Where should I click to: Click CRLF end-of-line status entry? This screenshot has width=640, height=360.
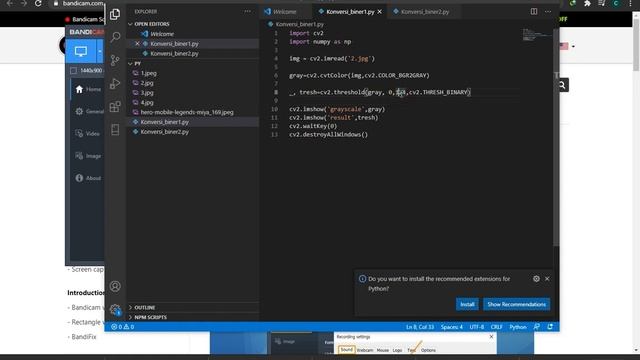496,327
